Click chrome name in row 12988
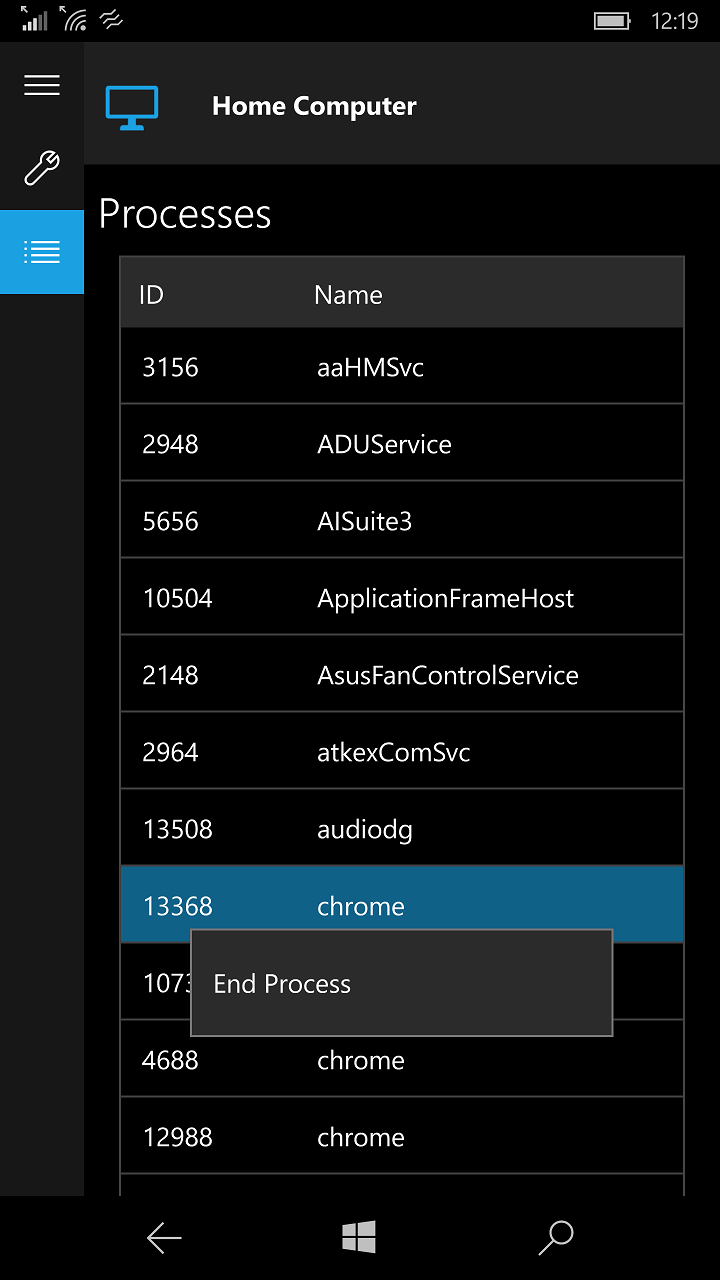This screenshot has height=1280, width=720. click(361, 1137)
